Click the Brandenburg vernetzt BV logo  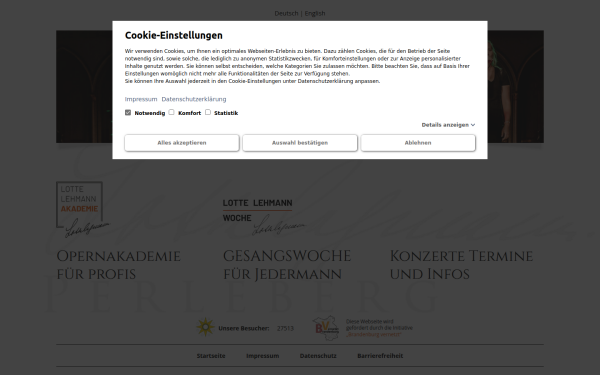click(x=326, y=328)
